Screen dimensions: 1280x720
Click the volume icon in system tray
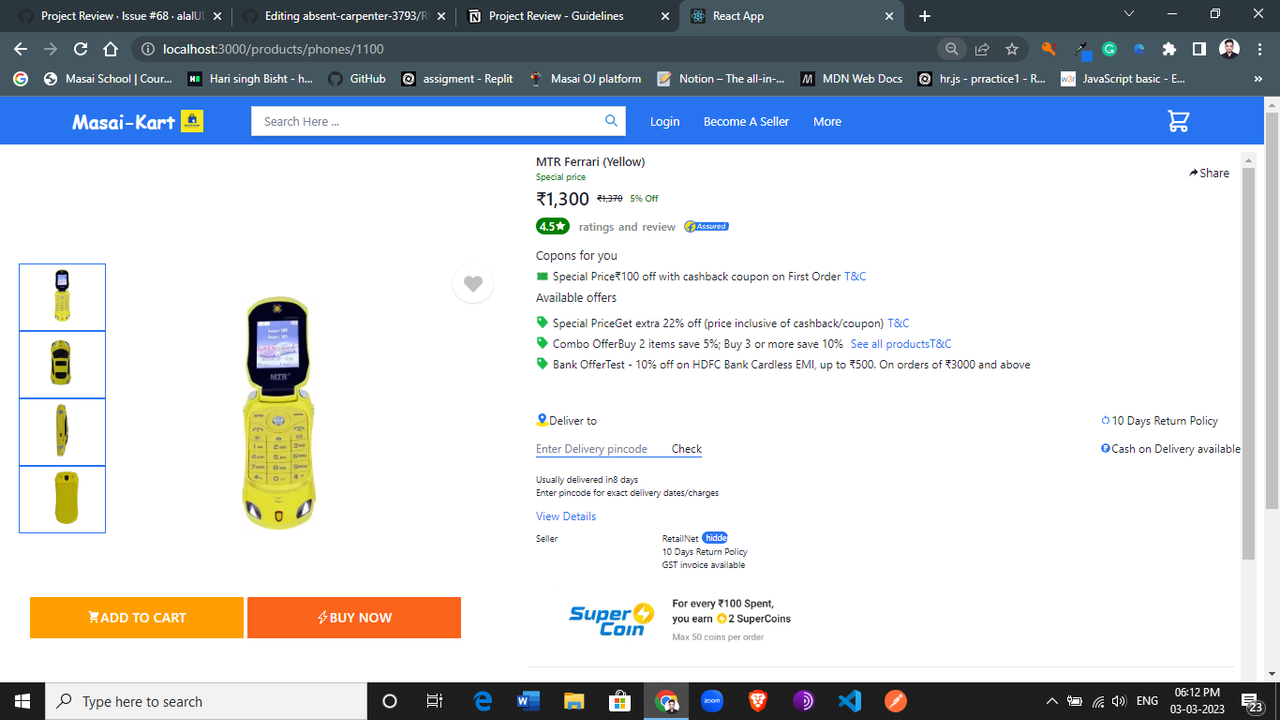tap(1119, 701)
